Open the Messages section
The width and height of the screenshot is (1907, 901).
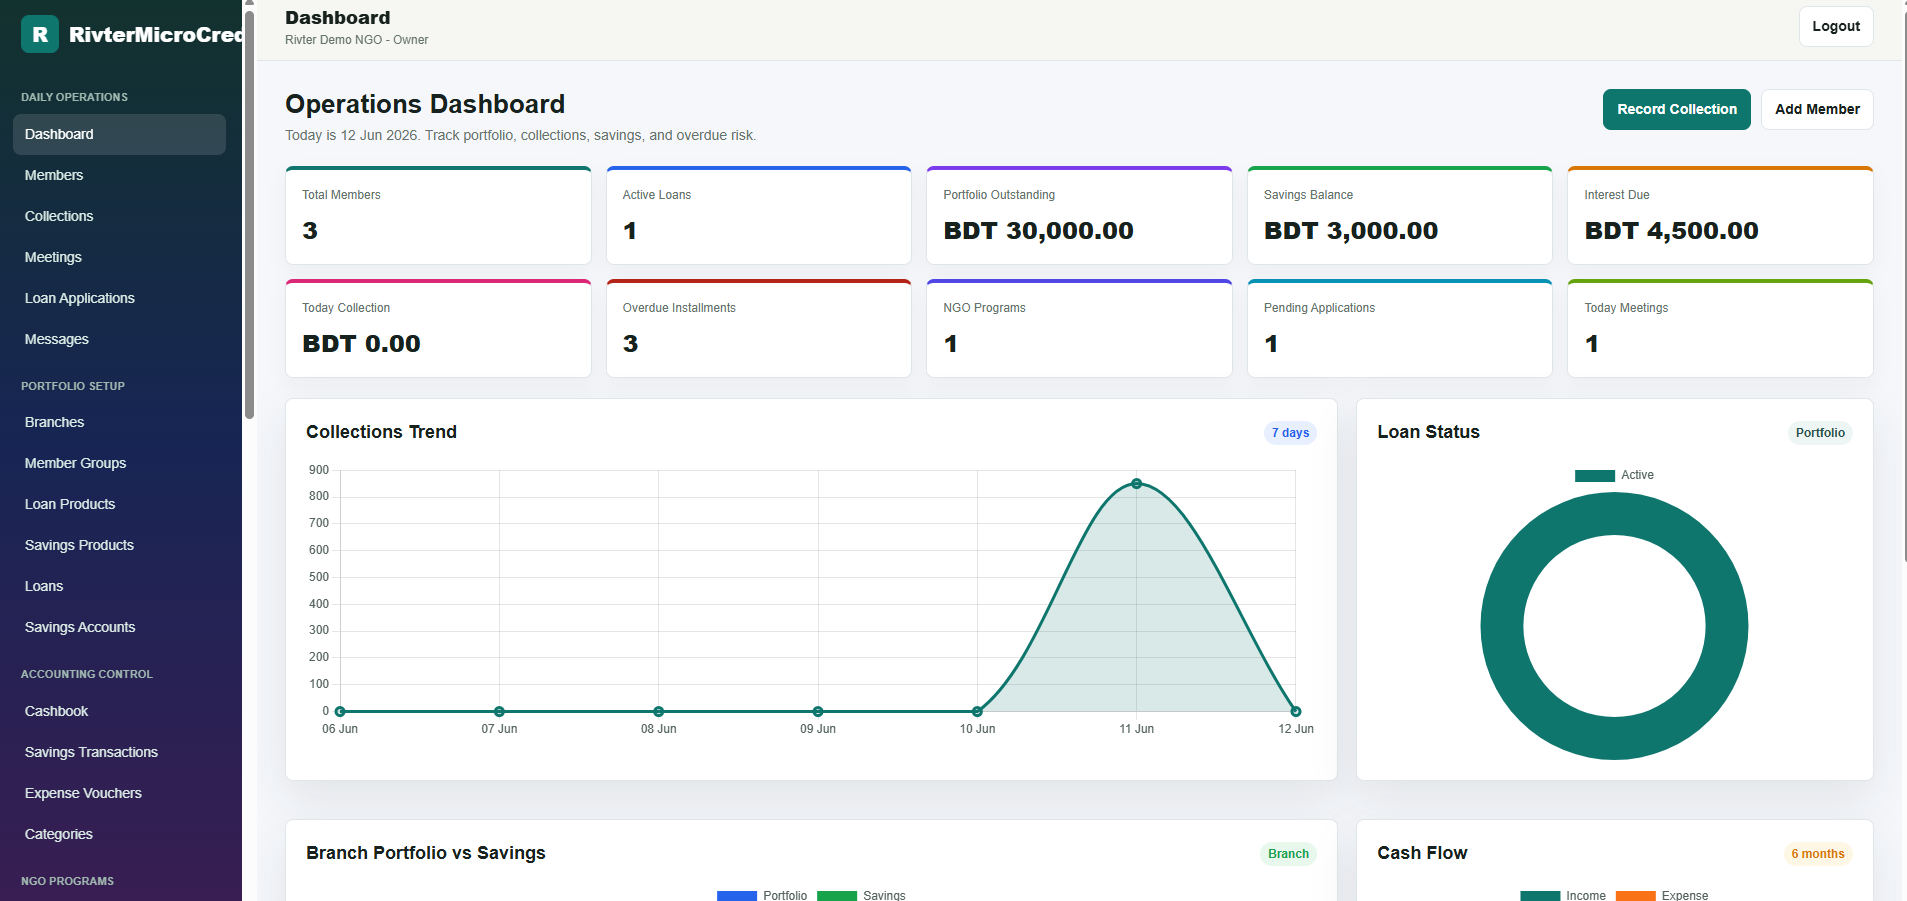[119, 339]
